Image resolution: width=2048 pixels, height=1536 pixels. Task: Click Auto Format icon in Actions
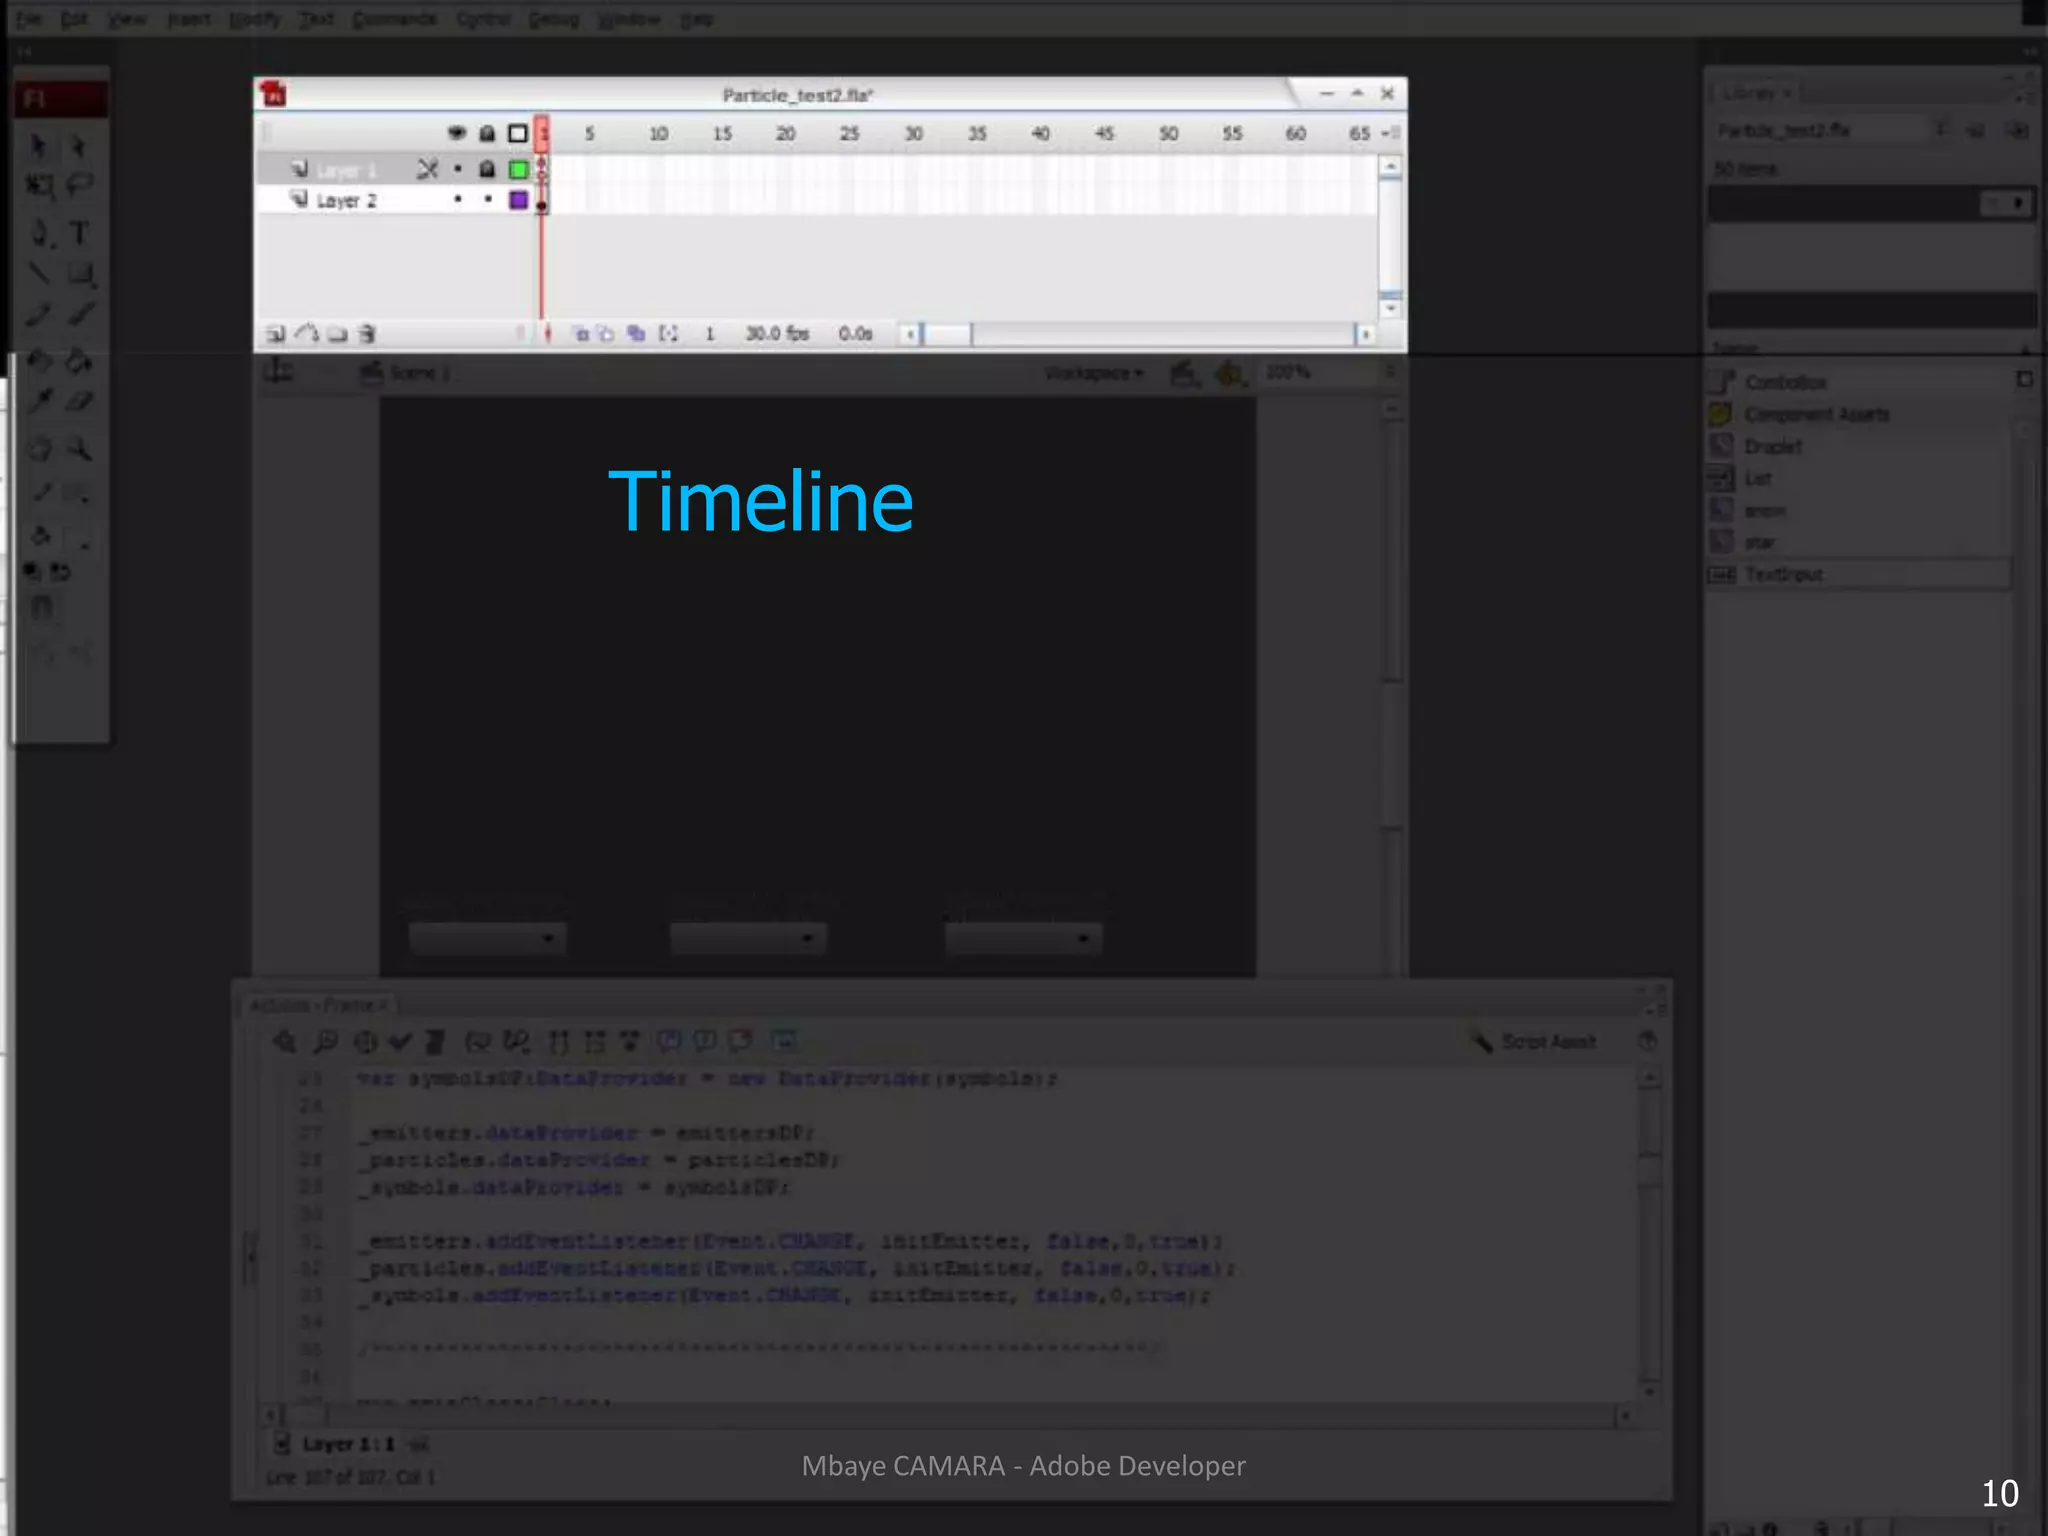tap(435, 1042)
